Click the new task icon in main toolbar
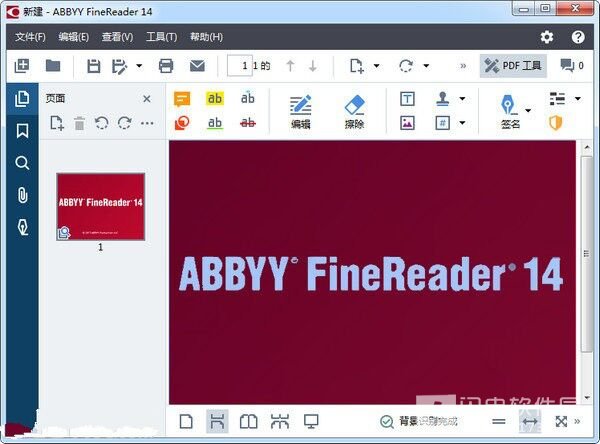 pyautogui.click(x=22, y=66)
